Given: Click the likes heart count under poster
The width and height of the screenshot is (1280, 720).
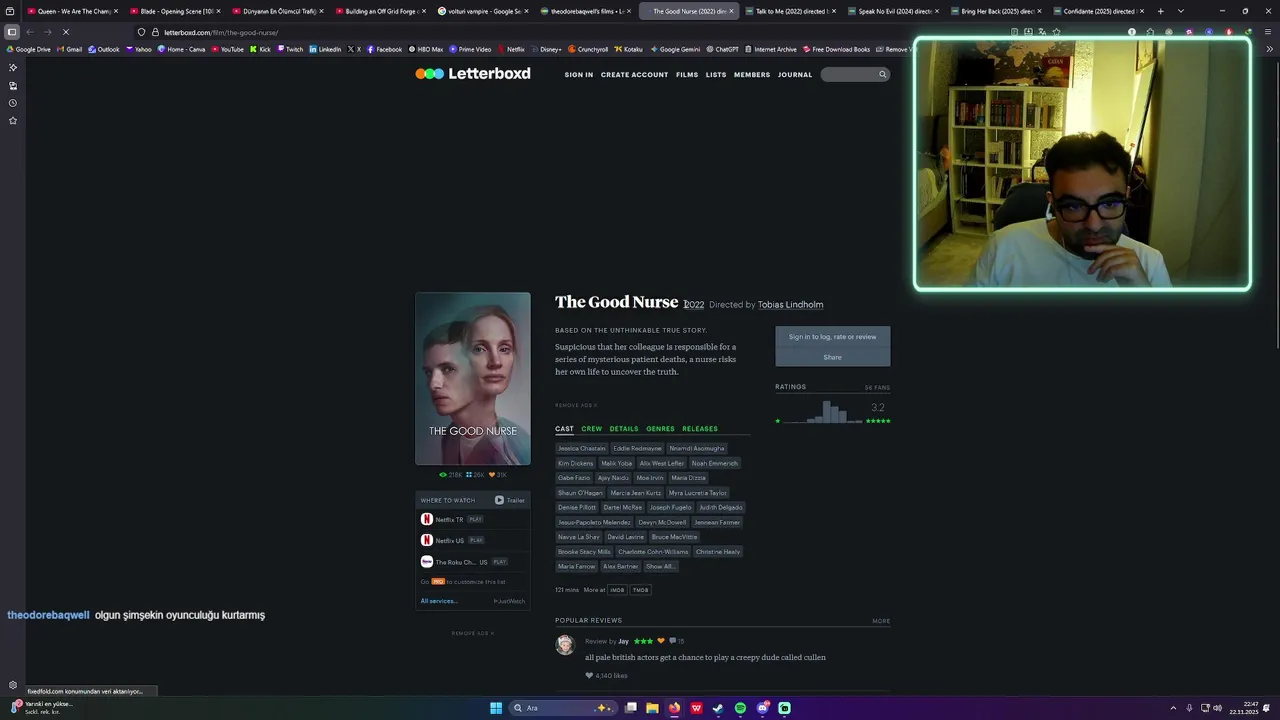Looking at the screenshot, I should click(498, 475).
